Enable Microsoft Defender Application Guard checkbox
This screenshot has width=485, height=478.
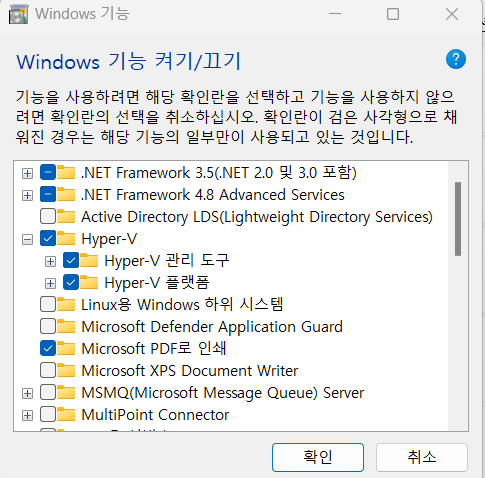click(x=48, y=327)
